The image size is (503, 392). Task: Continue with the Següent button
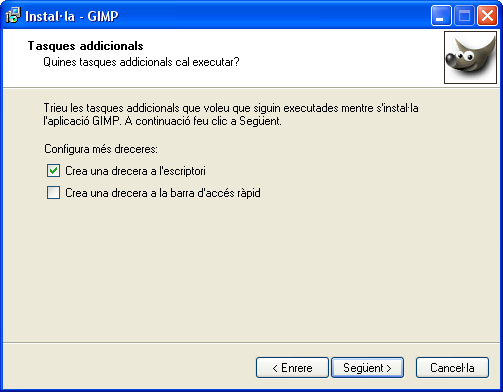(x=367, y=368)
